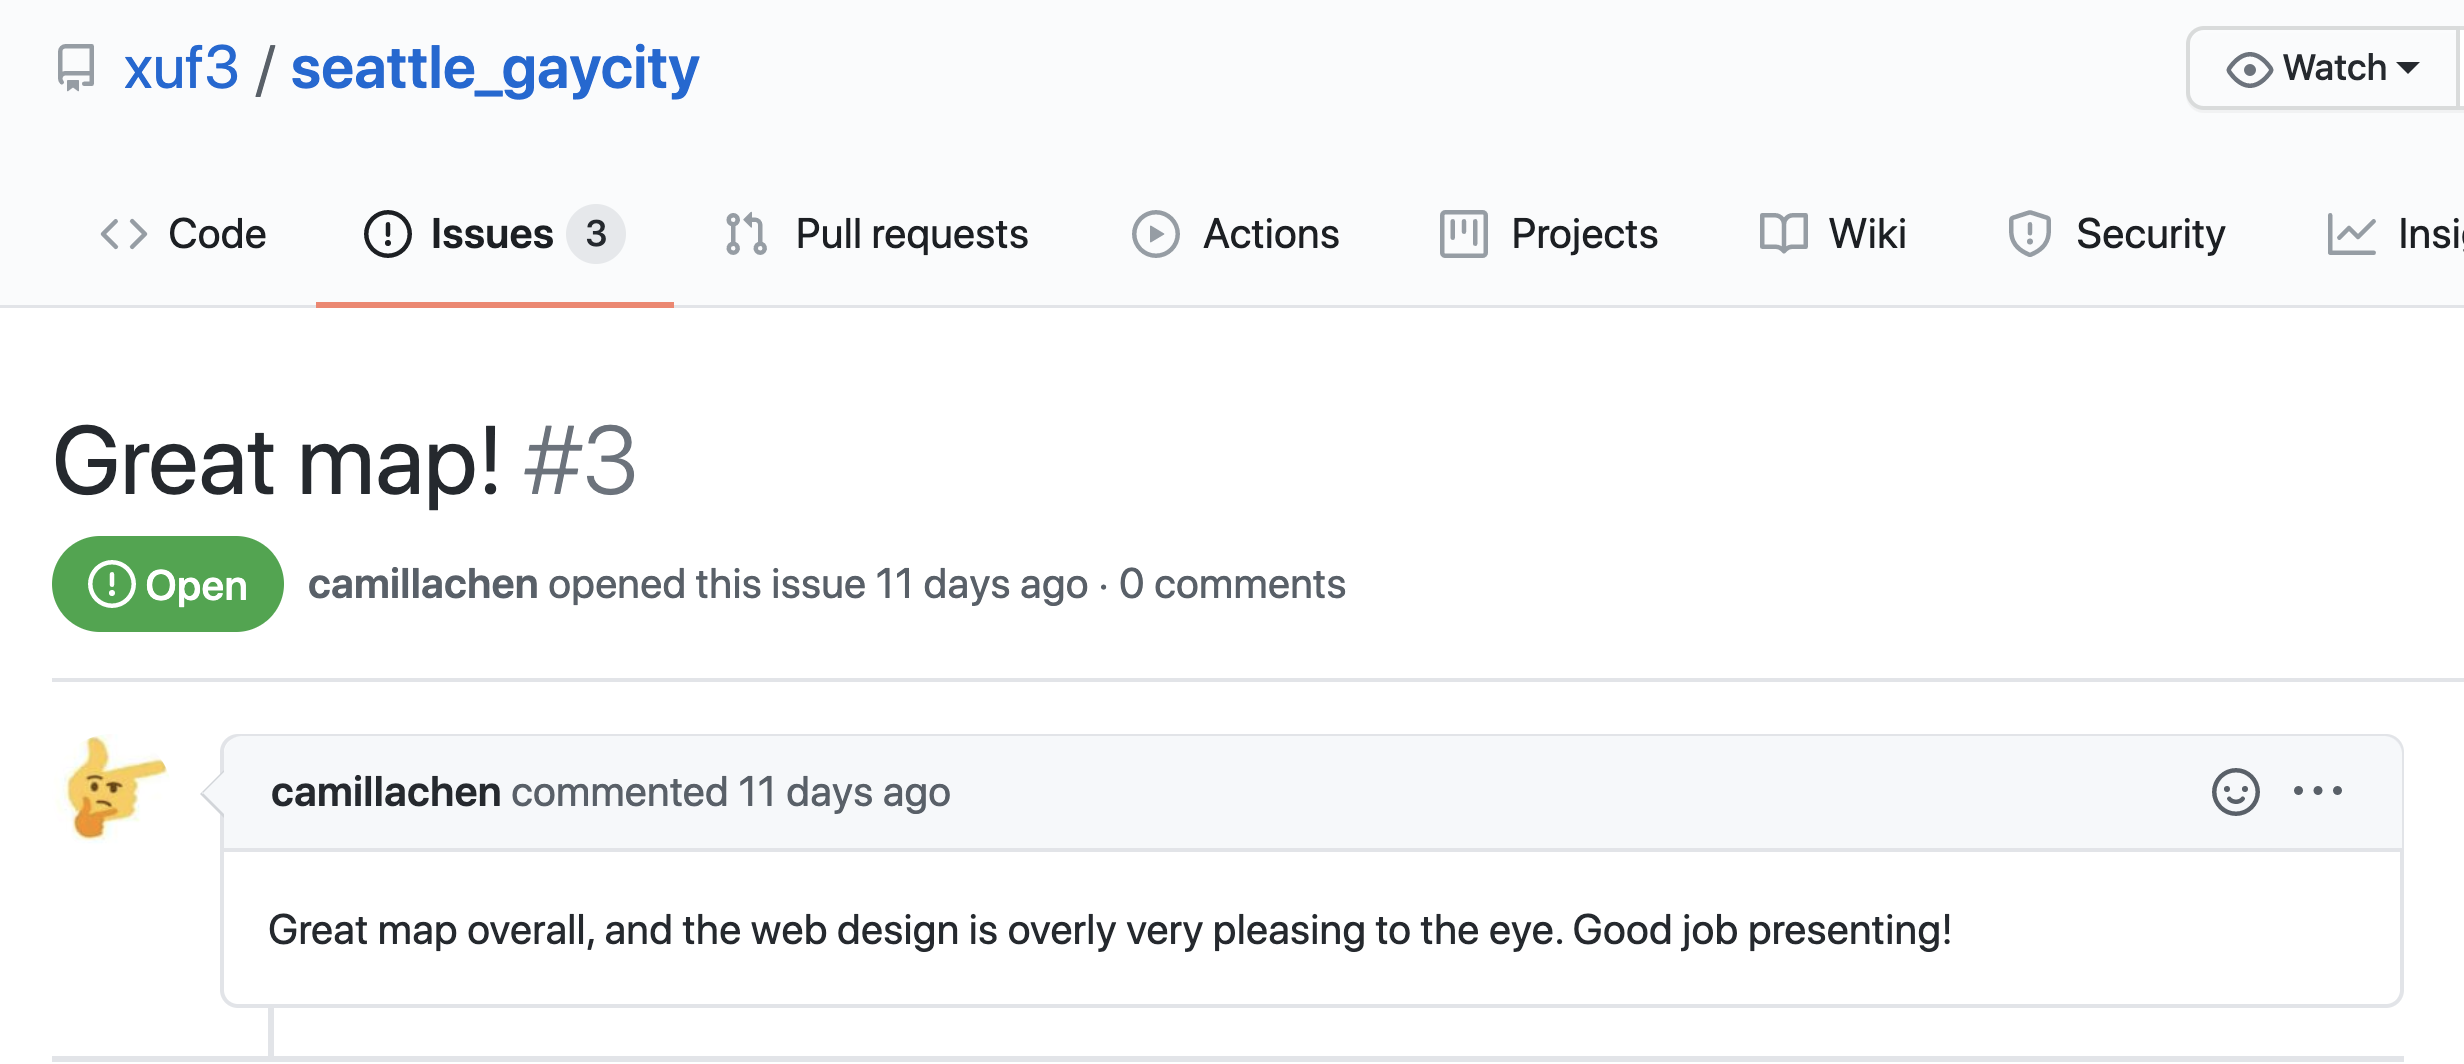Open the xuf3 user profile link
Screen dimensions: 2464x1064
click(181, 68)
